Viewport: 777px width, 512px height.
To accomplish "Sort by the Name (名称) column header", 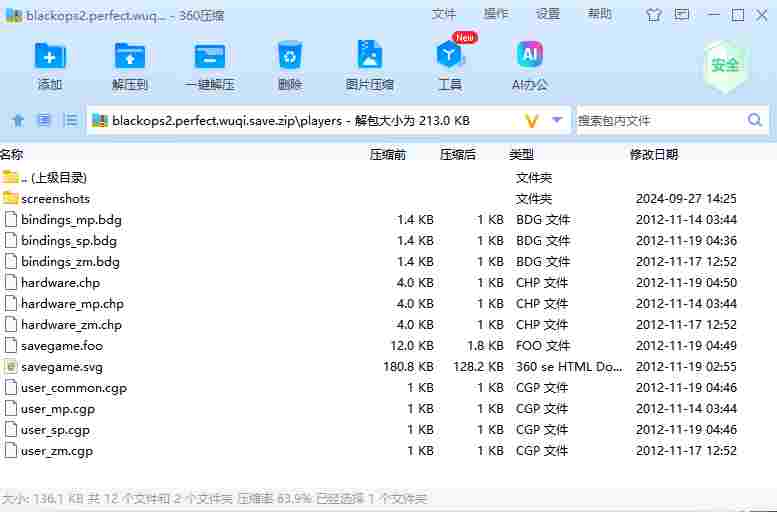I will point(12,155).
